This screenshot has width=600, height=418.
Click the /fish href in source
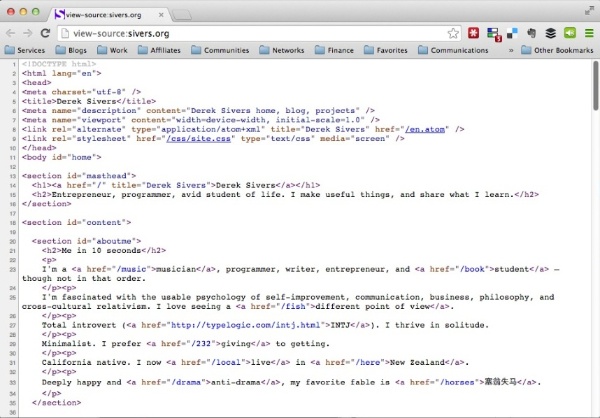(x=293, y=306)
